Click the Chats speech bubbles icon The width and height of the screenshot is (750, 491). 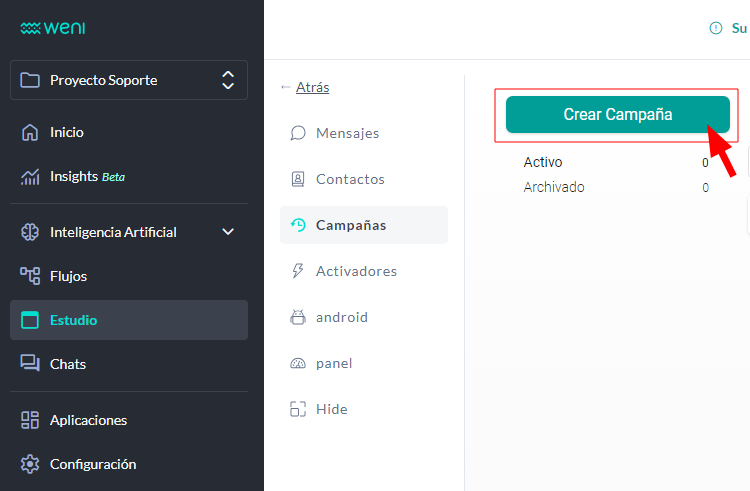tap(30, 363)
